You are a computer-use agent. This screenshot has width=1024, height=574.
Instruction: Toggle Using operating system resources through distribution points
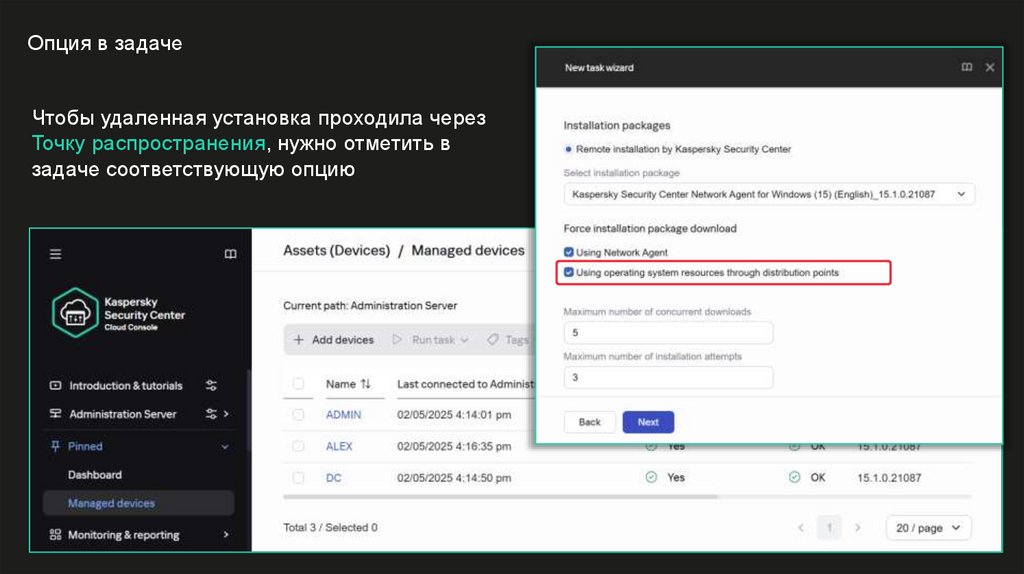tap(568, 272)
